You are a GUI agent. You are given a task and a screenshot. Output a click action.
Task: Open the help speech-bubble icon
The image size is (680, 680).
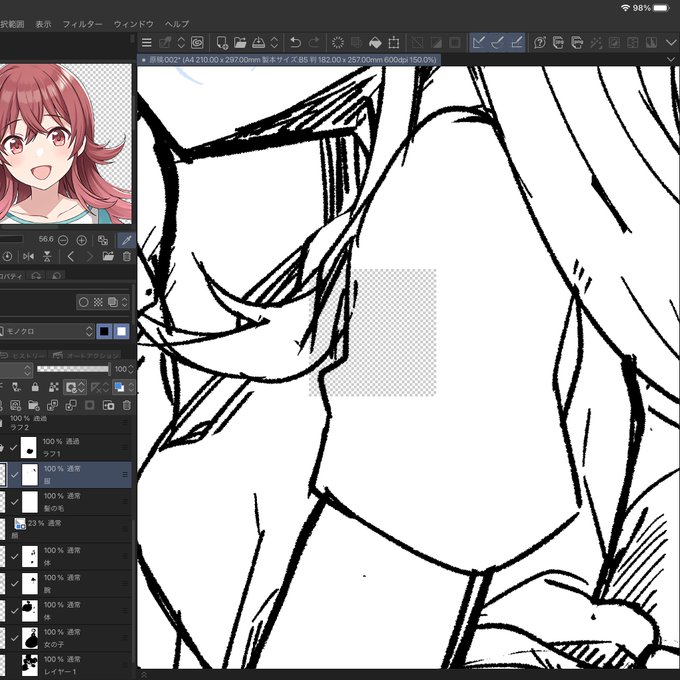click(540, 42)
